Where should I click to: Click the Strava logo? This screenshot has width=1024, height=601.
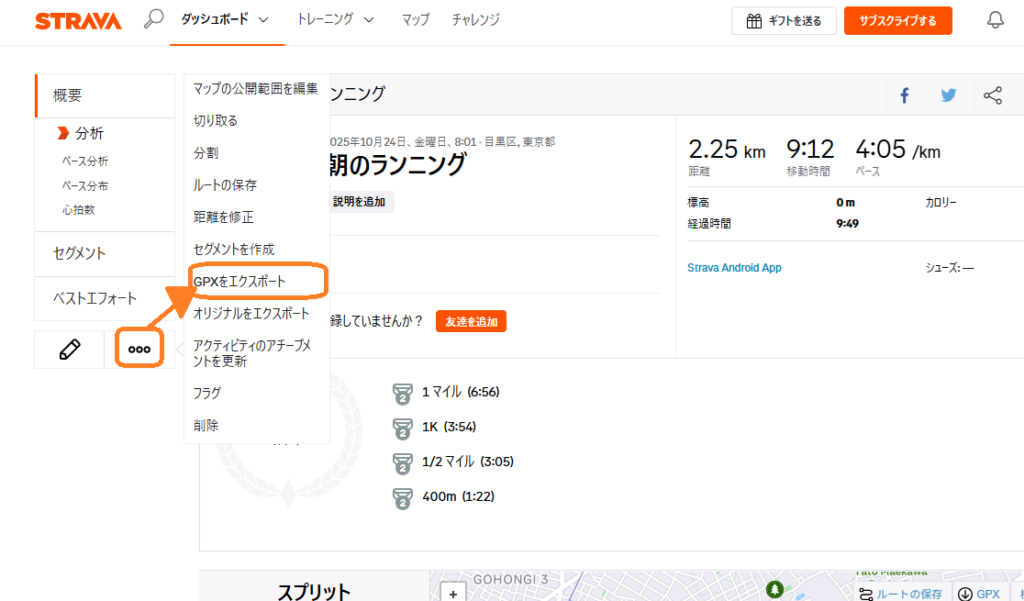pos(77,18)
